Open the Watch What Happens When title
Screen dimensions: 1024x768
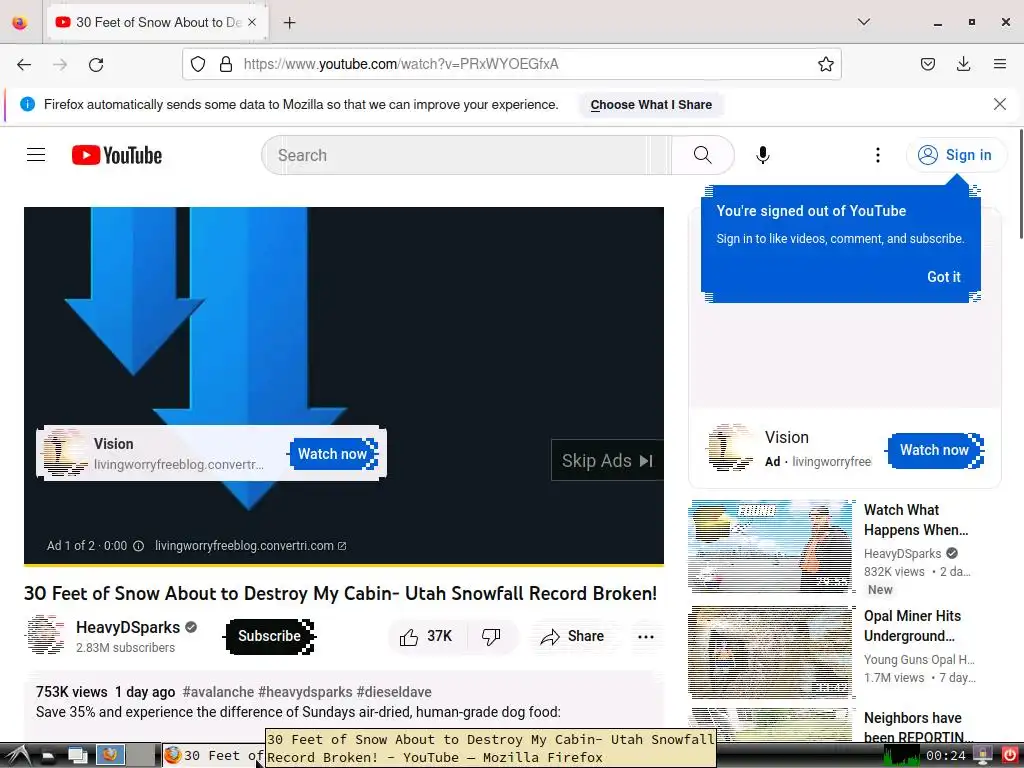[x=916, y=520]
